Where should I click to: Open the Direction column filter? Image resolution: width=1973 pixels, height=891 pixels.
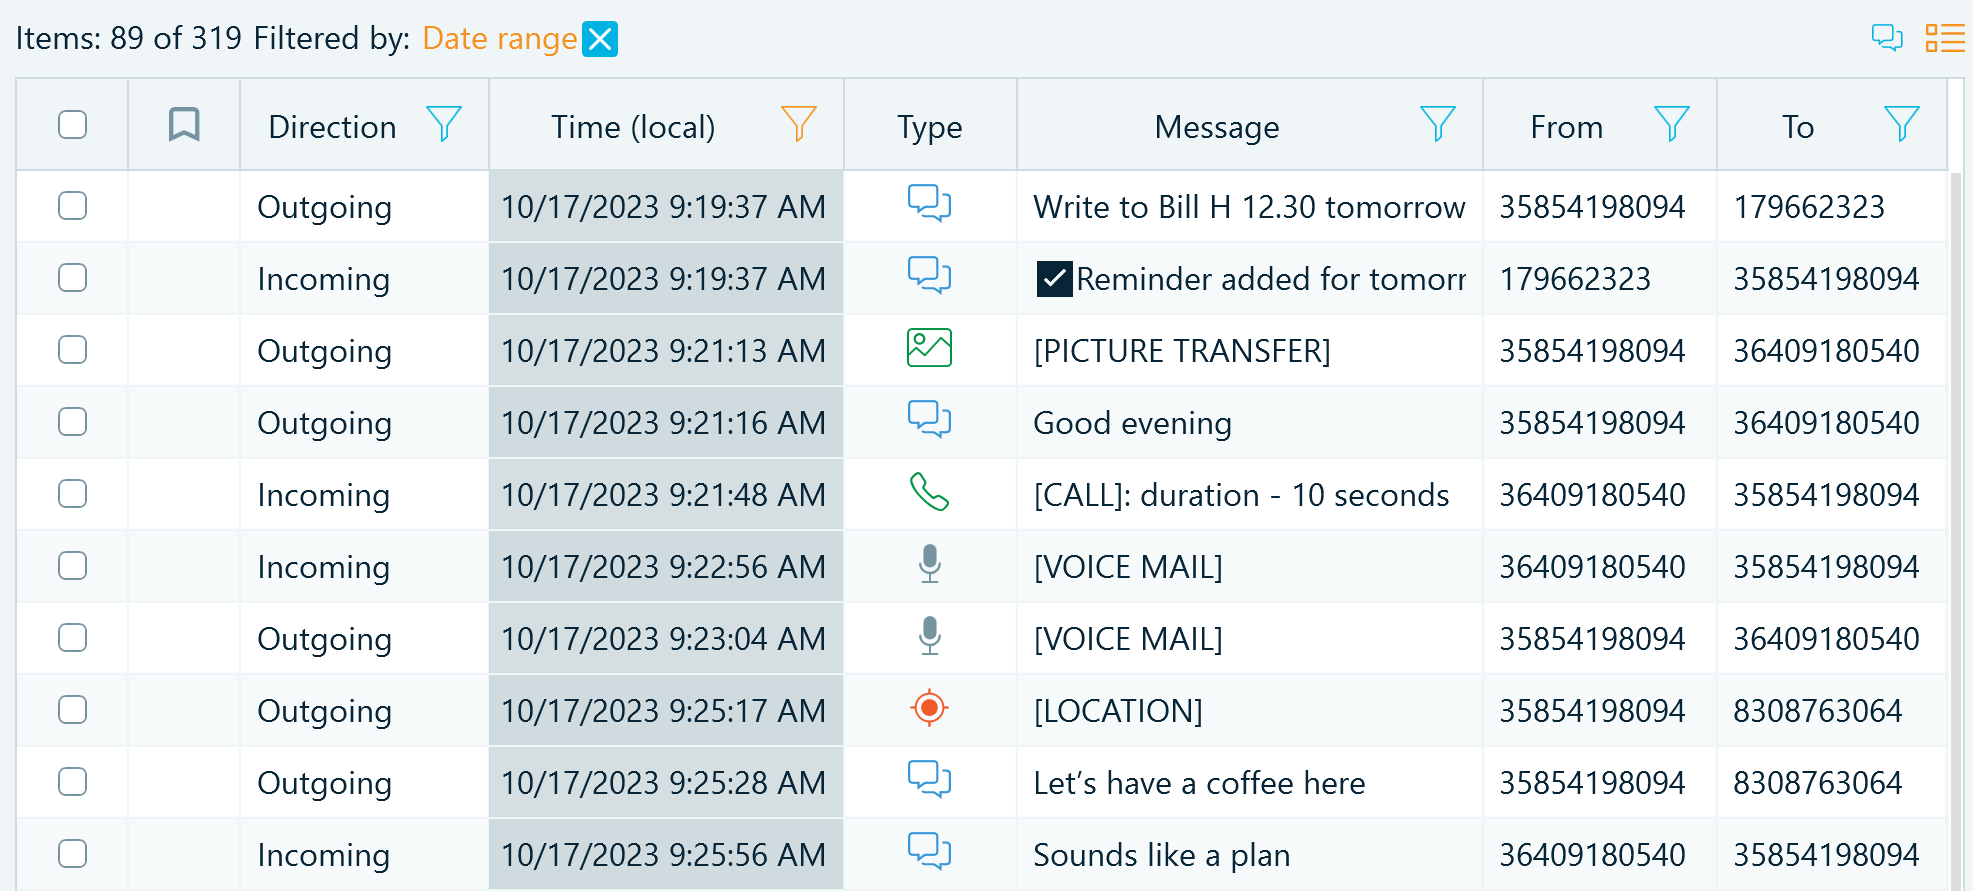coord(443,125)
